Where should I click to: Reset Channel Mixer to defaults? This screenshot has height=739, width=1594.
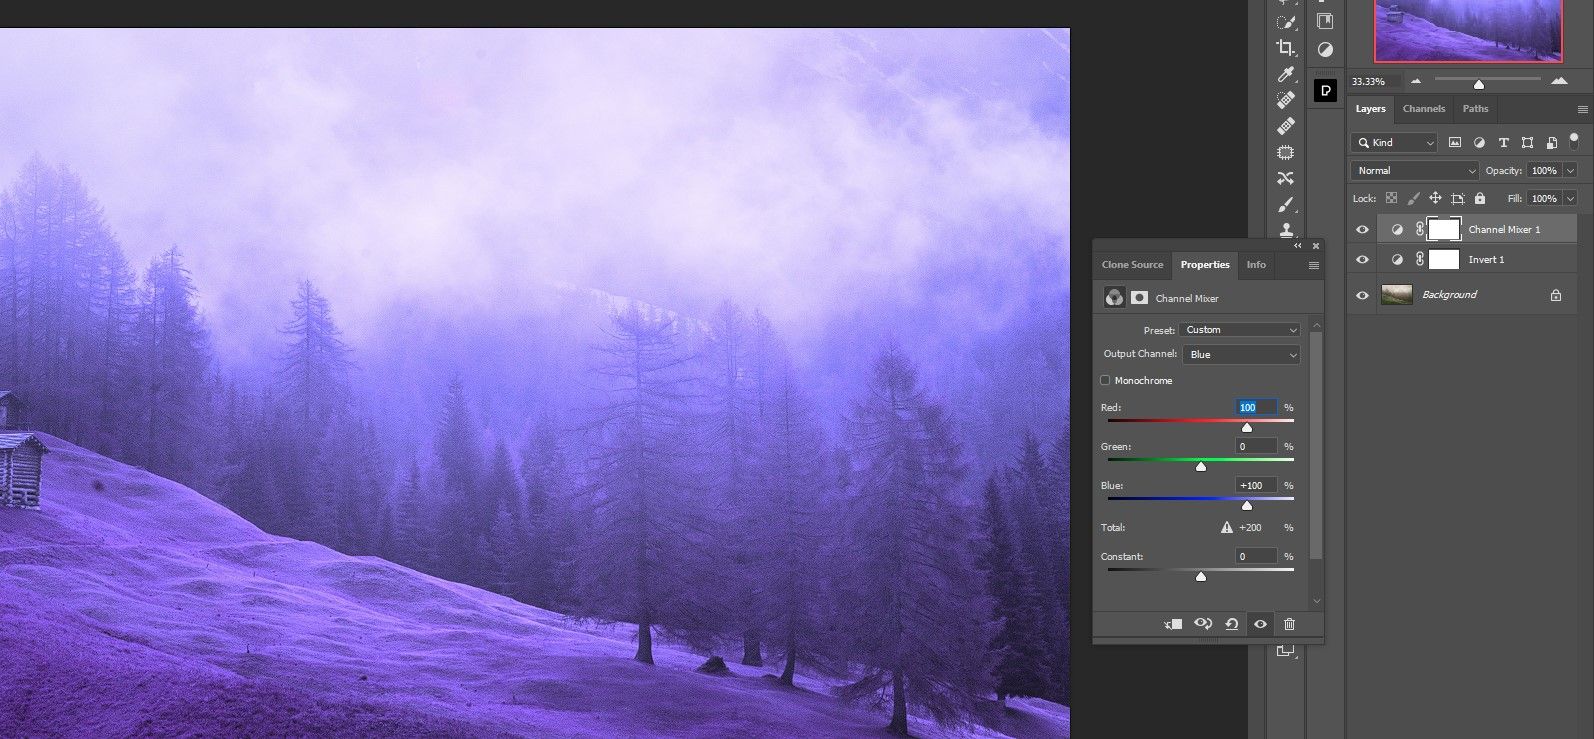(x=1232, y=624)
